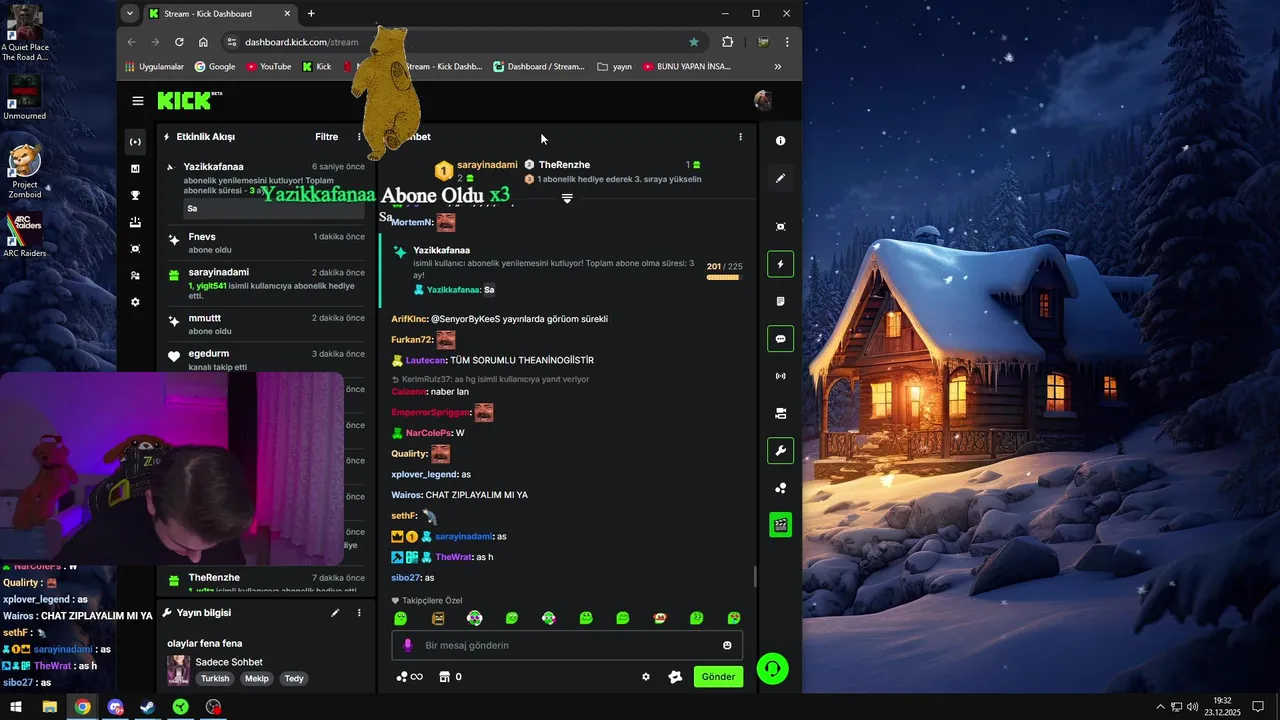Edit stream info with the pencil icon

coord(335,613)
